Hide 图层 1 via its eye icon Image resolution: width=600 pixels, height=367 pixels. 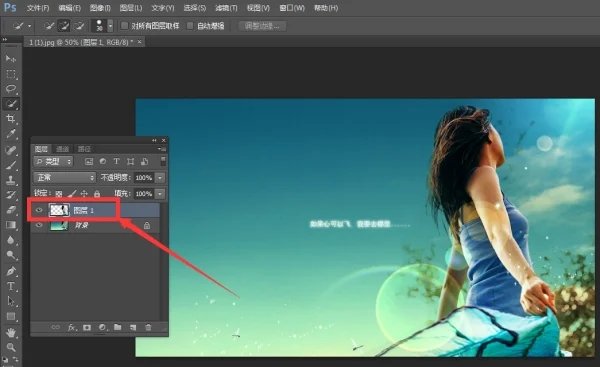[x=39, y=210]
